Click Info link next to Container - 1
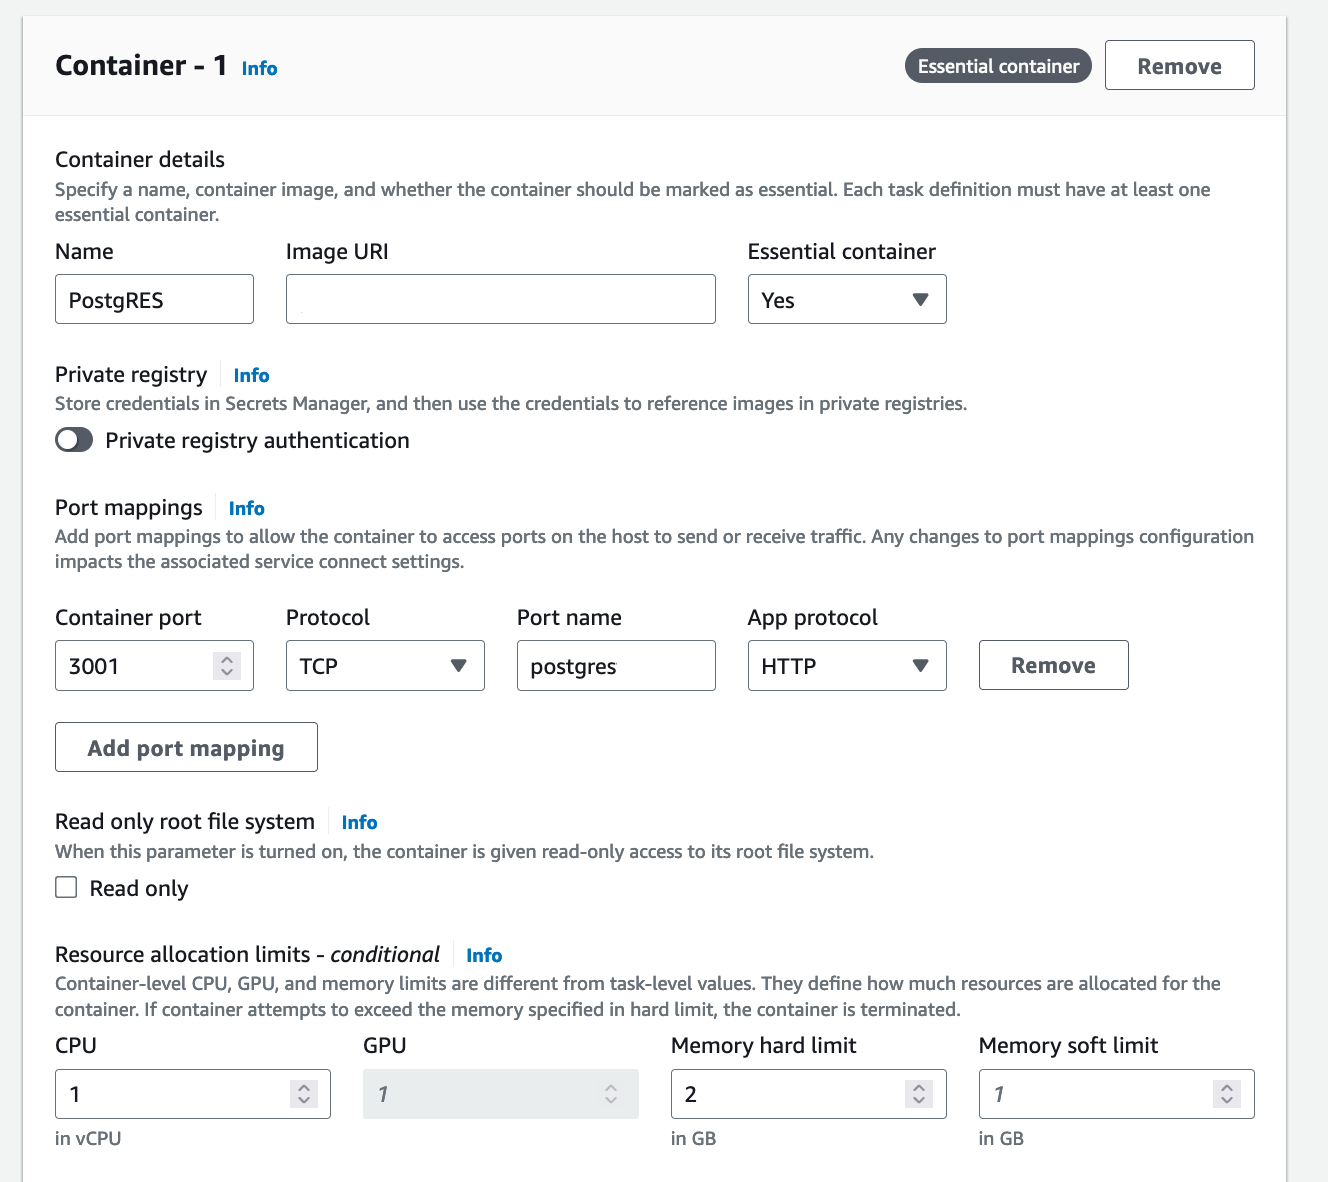Screen dimensions: 1328x1182 coord(259,68)
